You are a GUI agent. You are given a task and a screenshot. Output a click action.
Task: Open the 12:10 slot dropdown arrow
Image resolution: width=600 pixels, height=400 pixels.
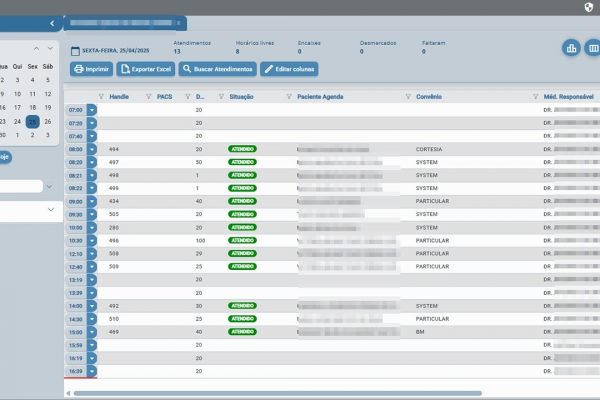(x=92, y=253)
